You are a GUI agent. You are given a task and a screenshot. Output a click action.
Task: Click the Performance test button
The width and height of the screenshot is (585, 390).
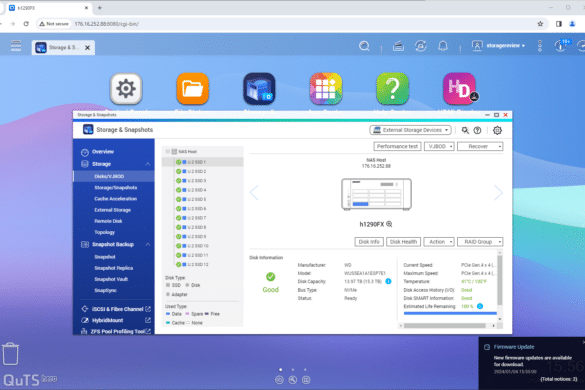point(397,146)
